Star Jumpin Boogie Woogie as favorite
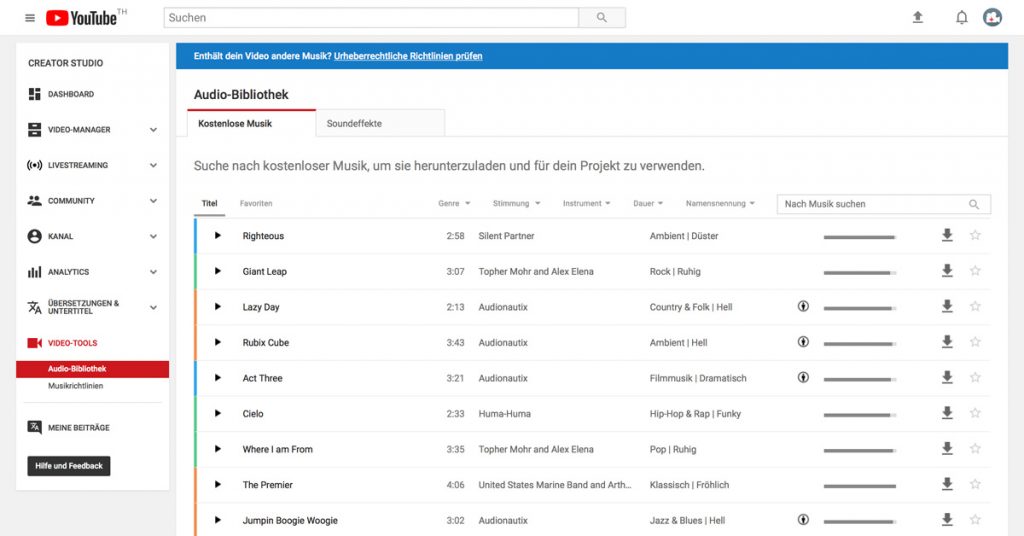This screenshot has height=536, width=1024. point(975,520)
